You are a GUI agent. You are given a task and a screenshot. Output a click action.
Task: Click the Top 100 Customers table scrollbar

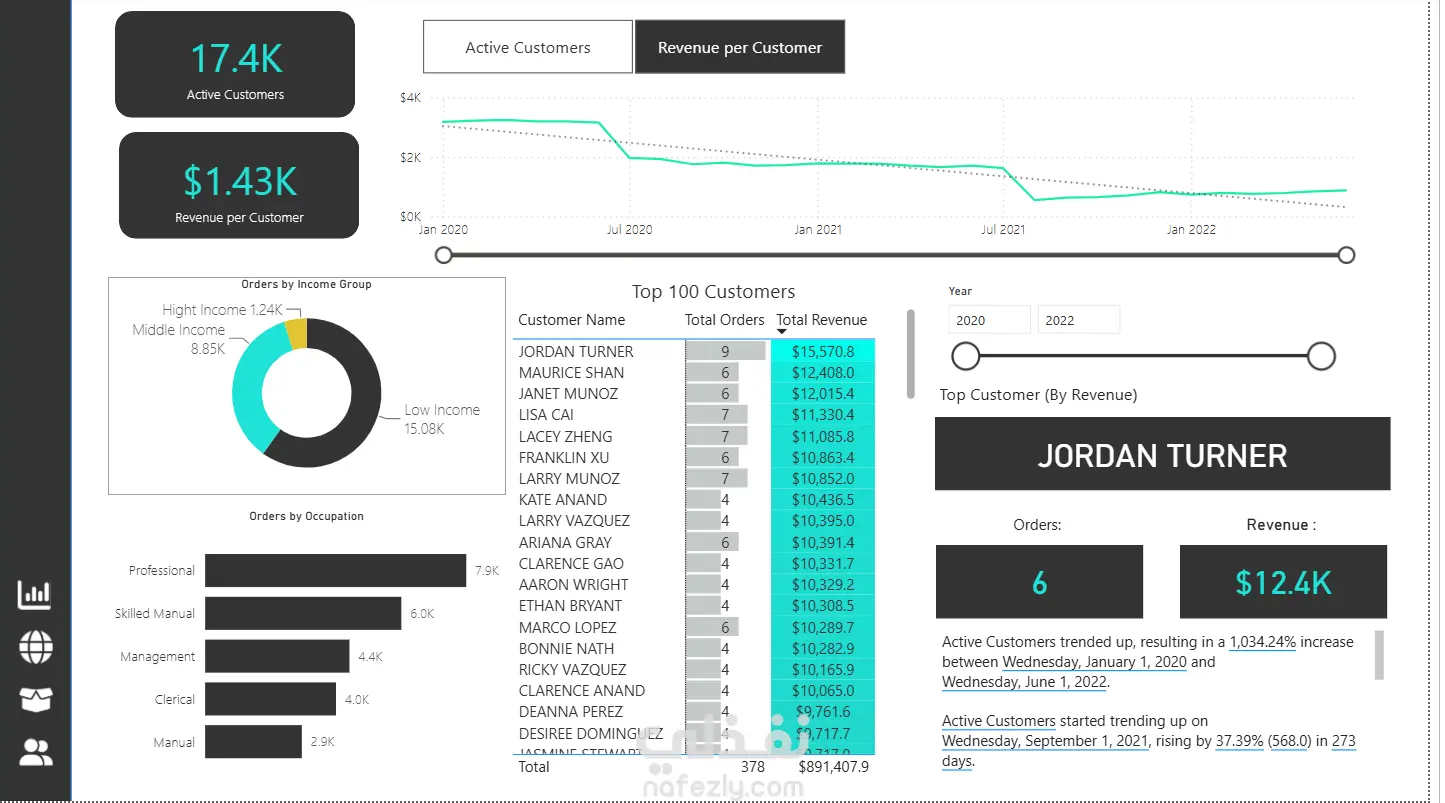tap(910, 354)
